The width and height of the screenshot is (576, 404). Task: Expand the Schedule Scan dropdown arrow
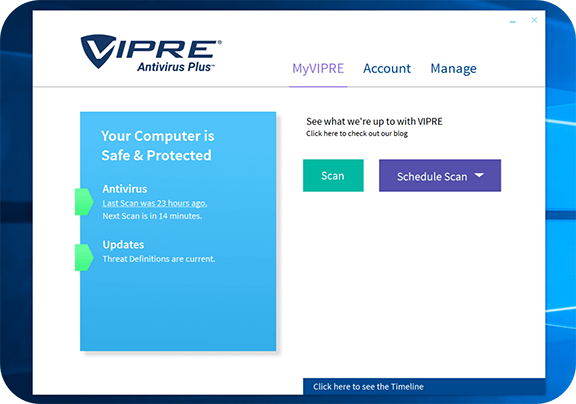[x=479, y=176]
